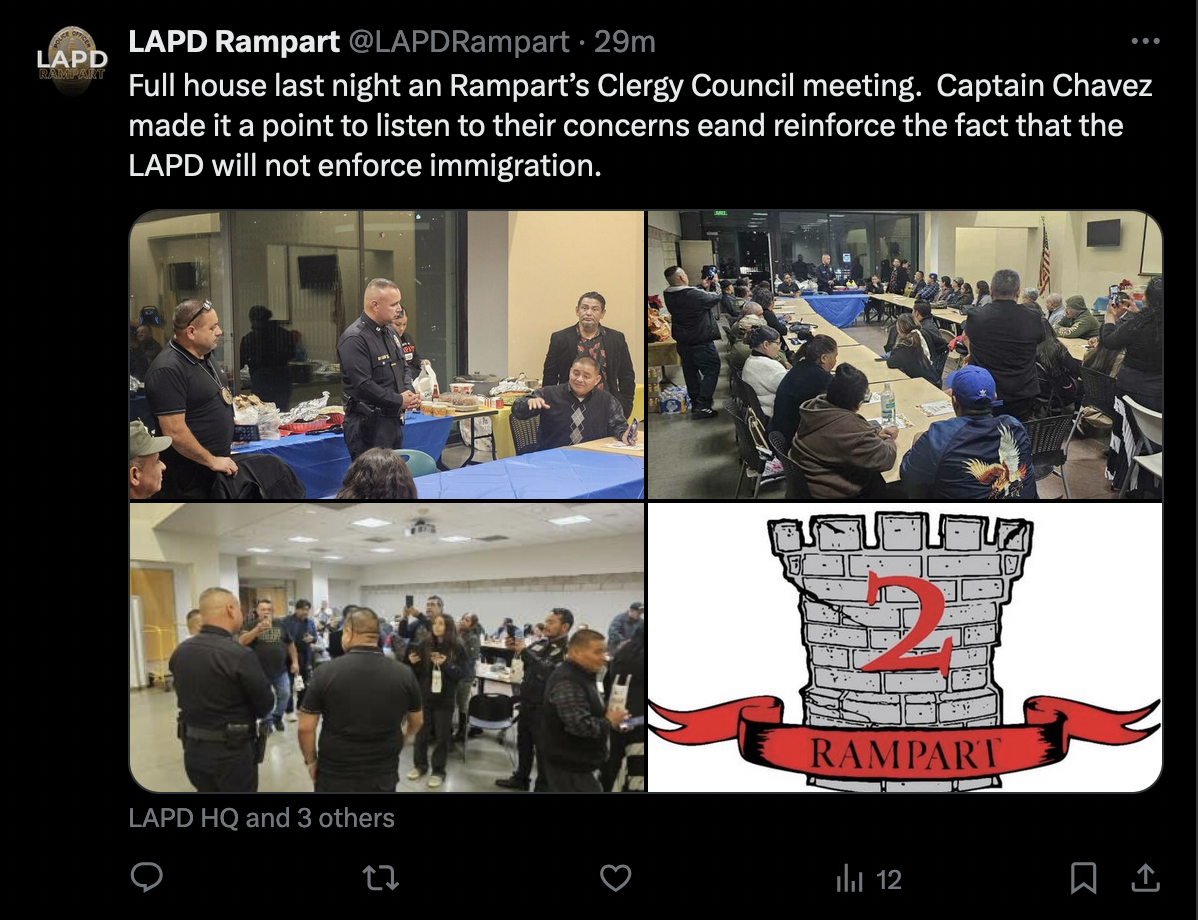The height and width of the screenshot is (920, 1198).
Task: Click tweet line mentioning Clergy Council meeting
Action: point(640,86)
